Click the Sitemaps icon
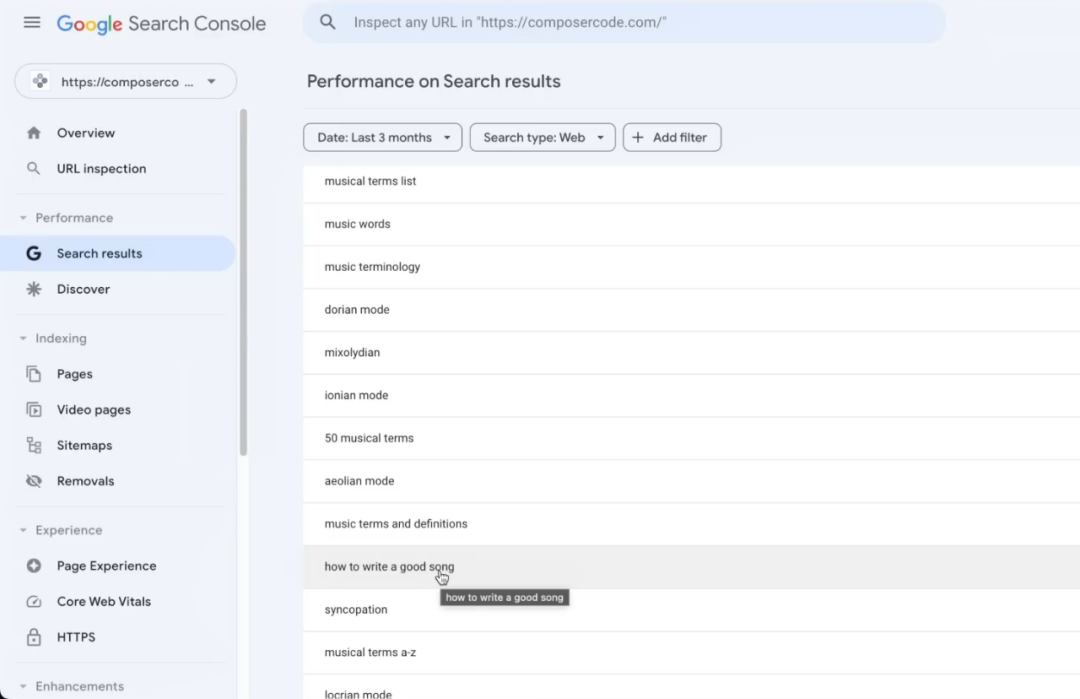This screenshot has height=699, width=1080. 34,446
